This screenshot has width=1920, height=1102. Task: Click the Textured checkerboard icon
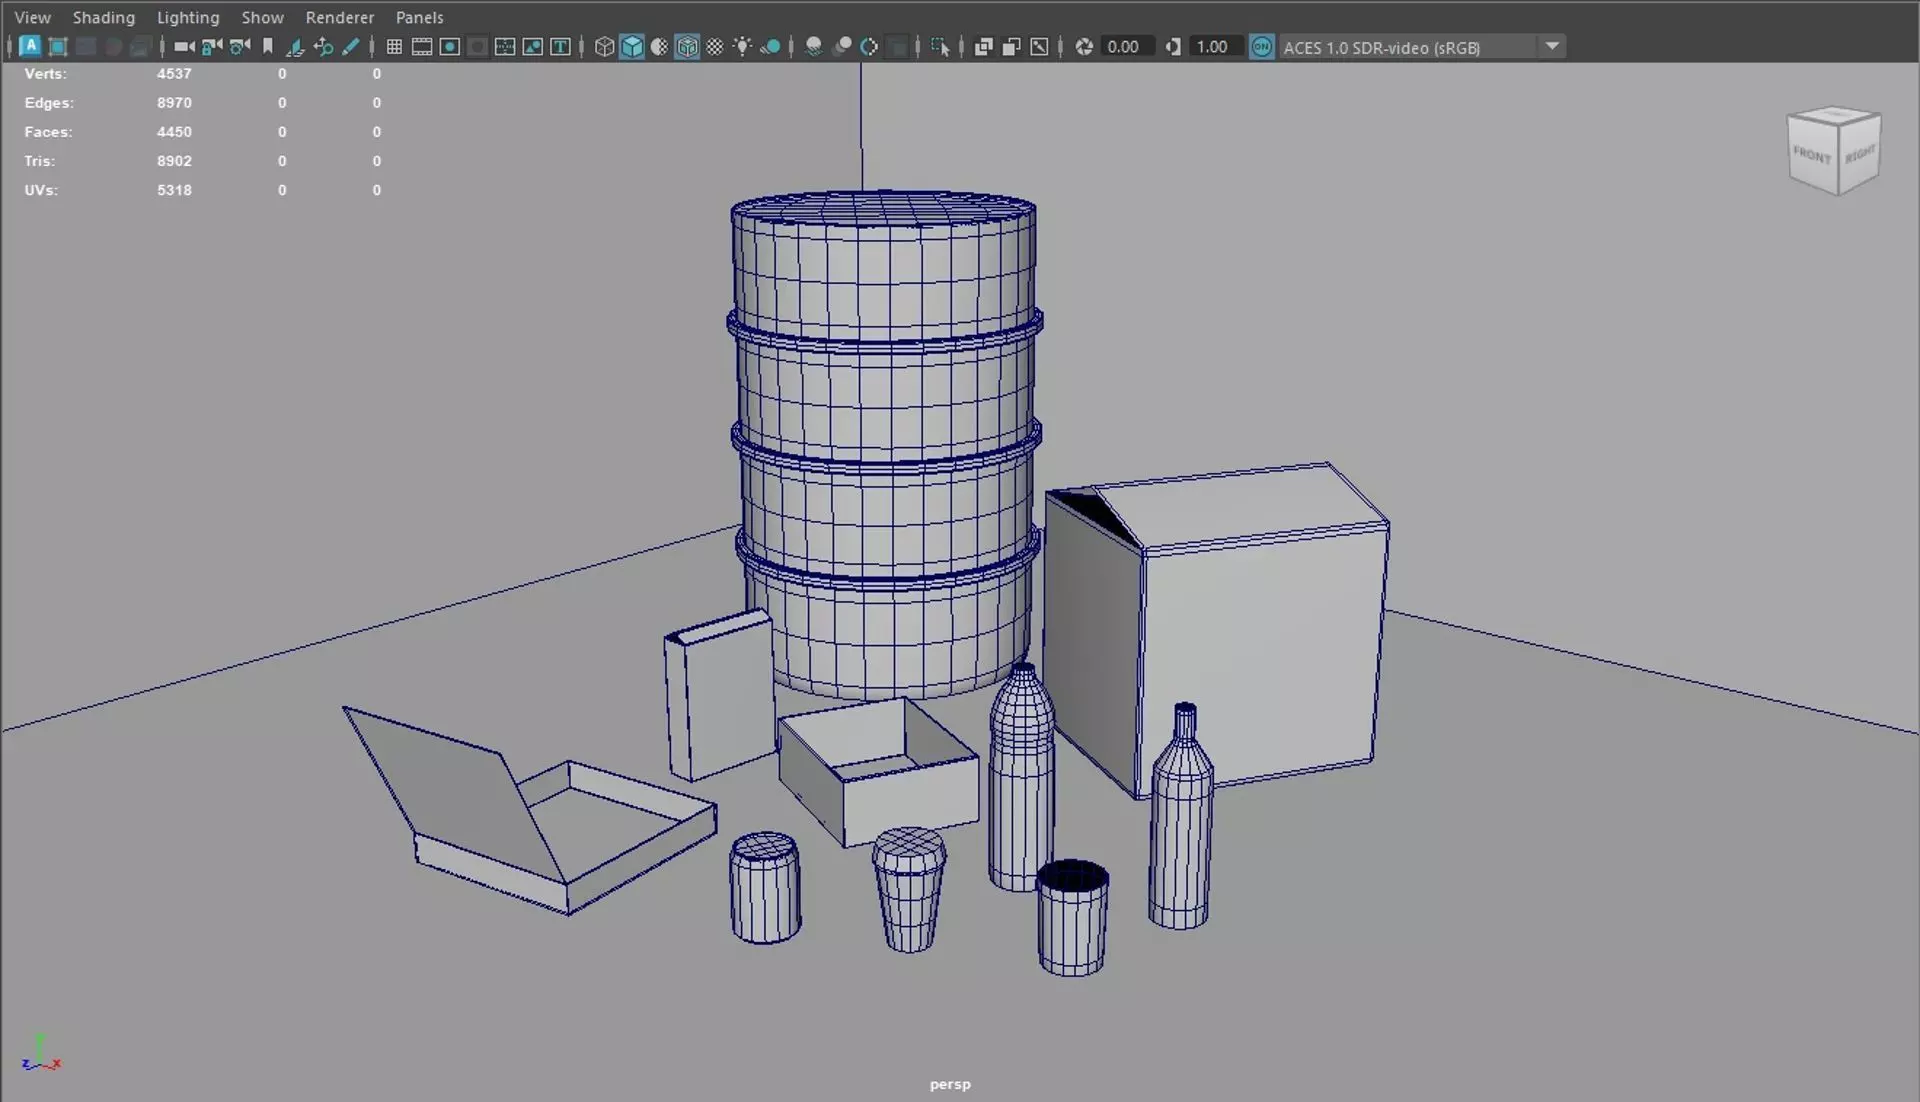tap(715, 46)
